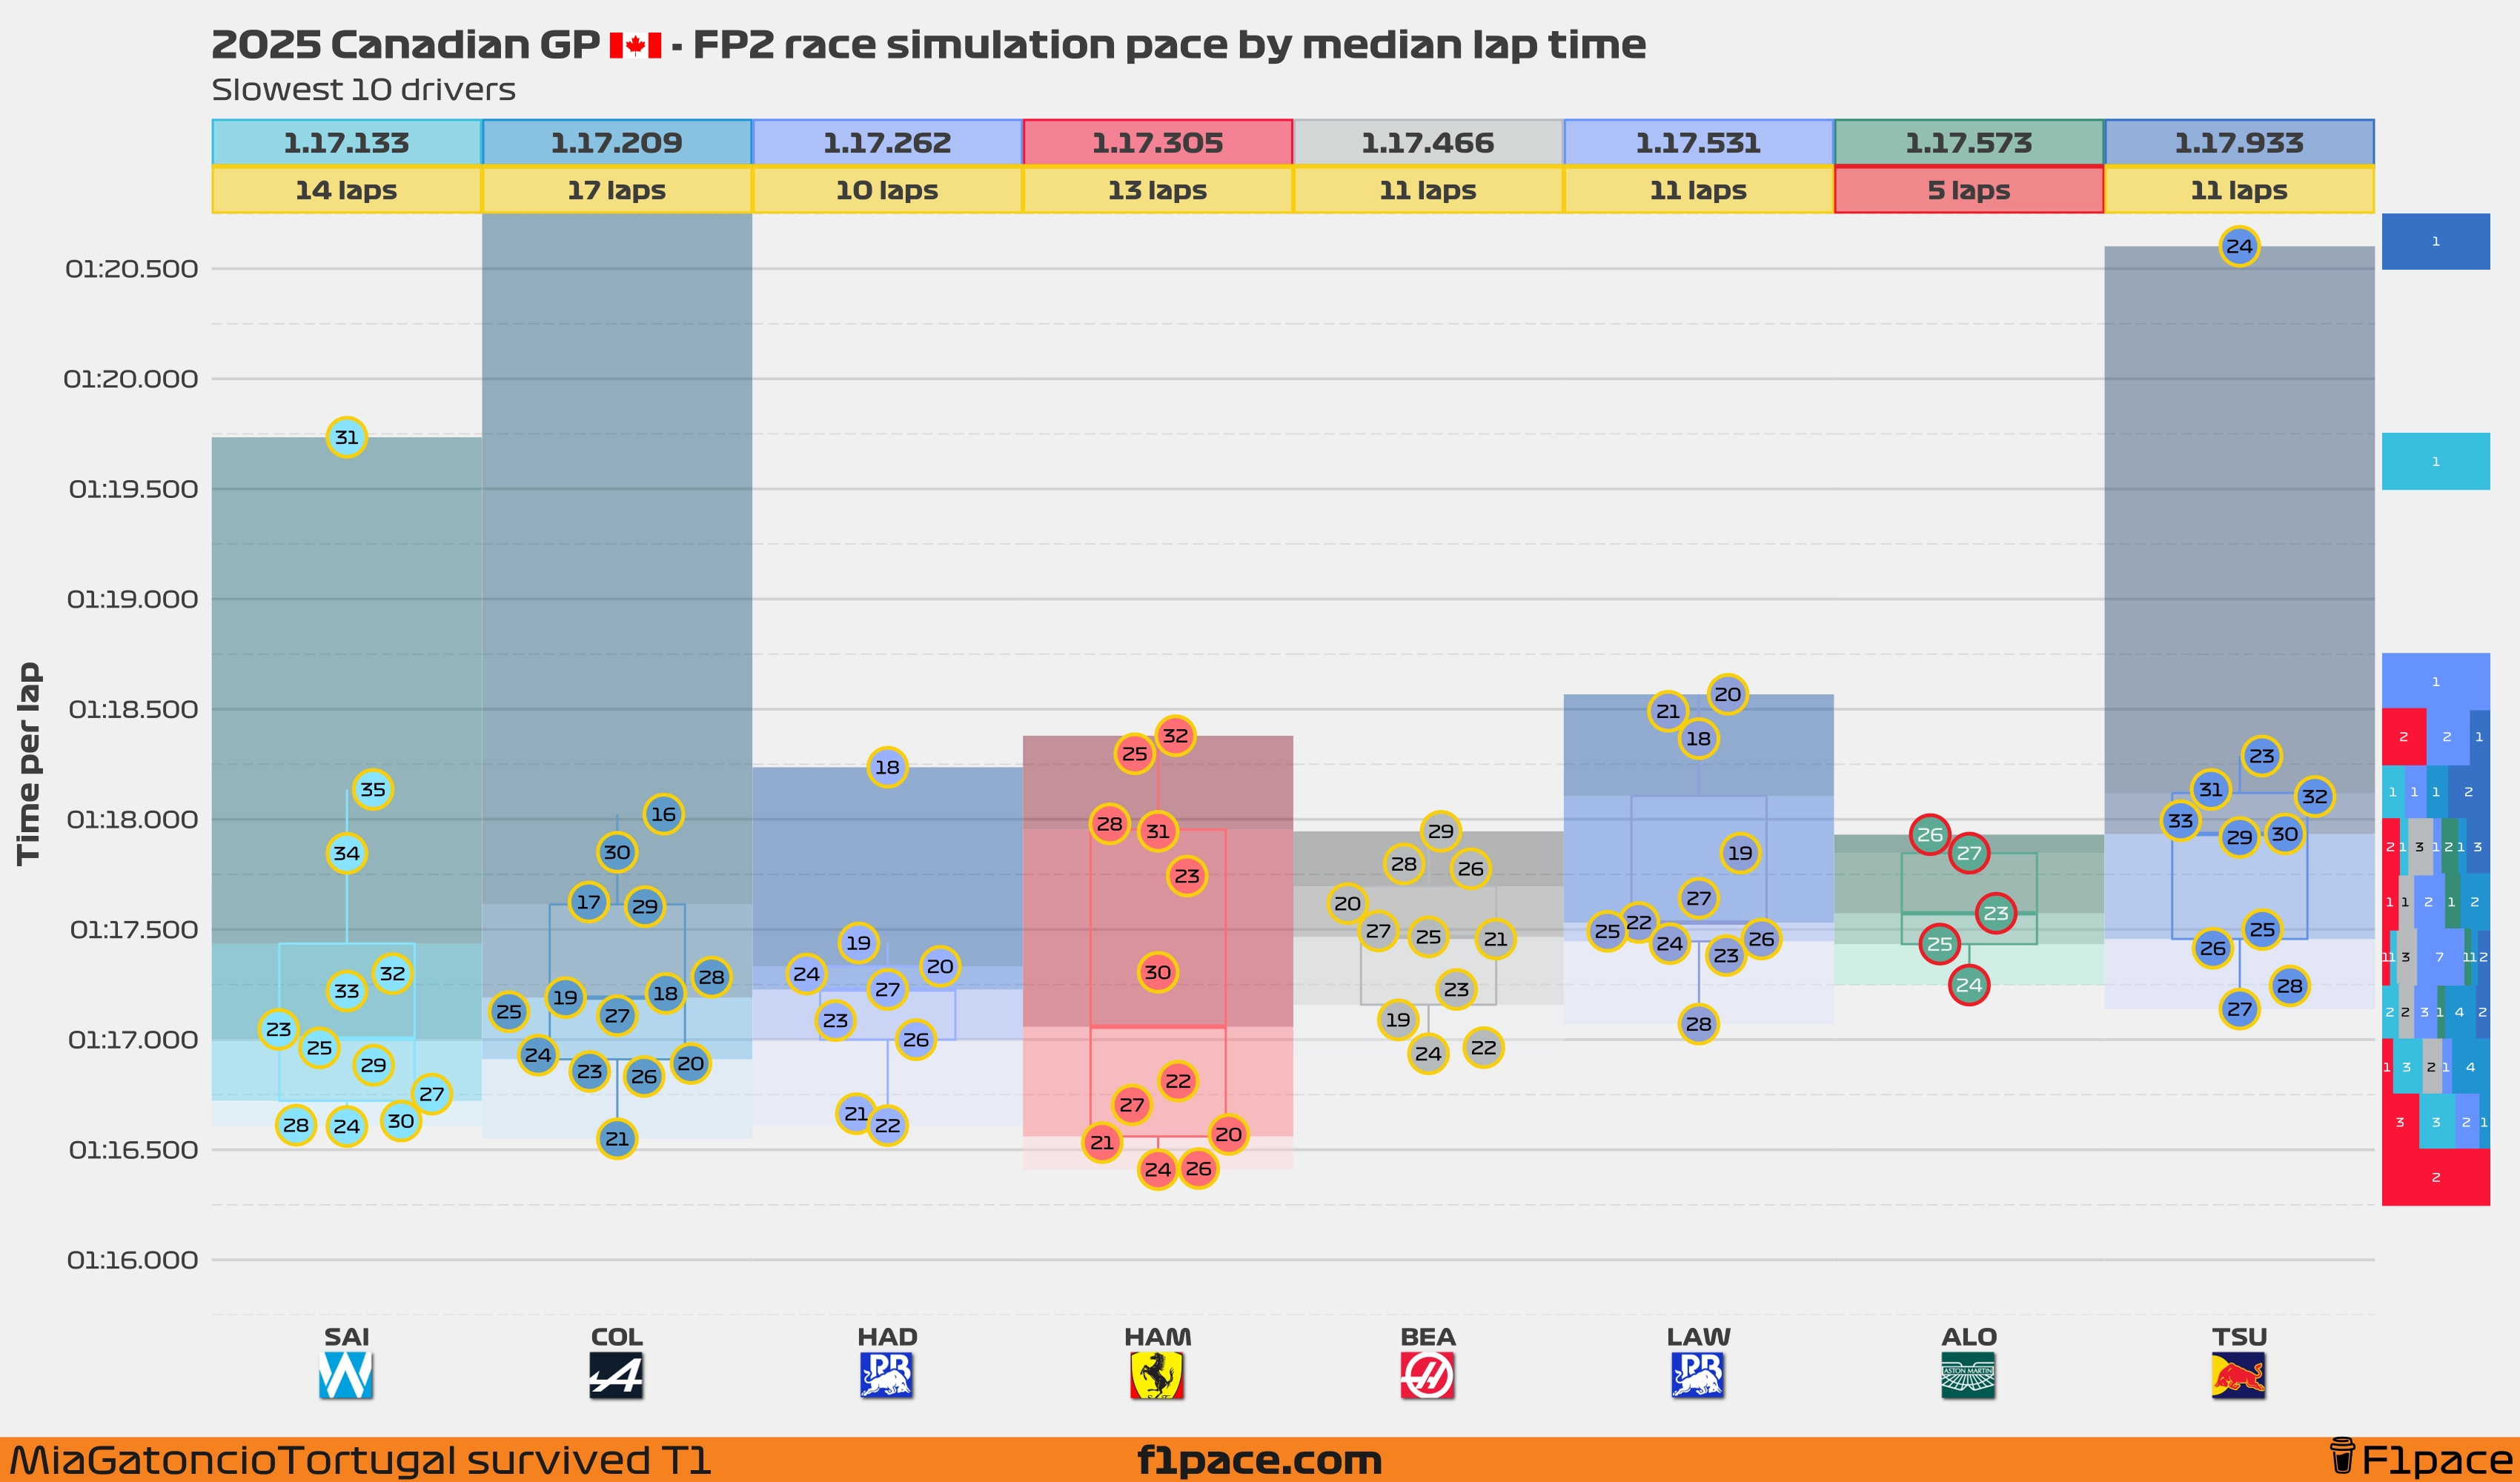
Task: Click SAI lap 28 marker
Action: point(296,1125)
